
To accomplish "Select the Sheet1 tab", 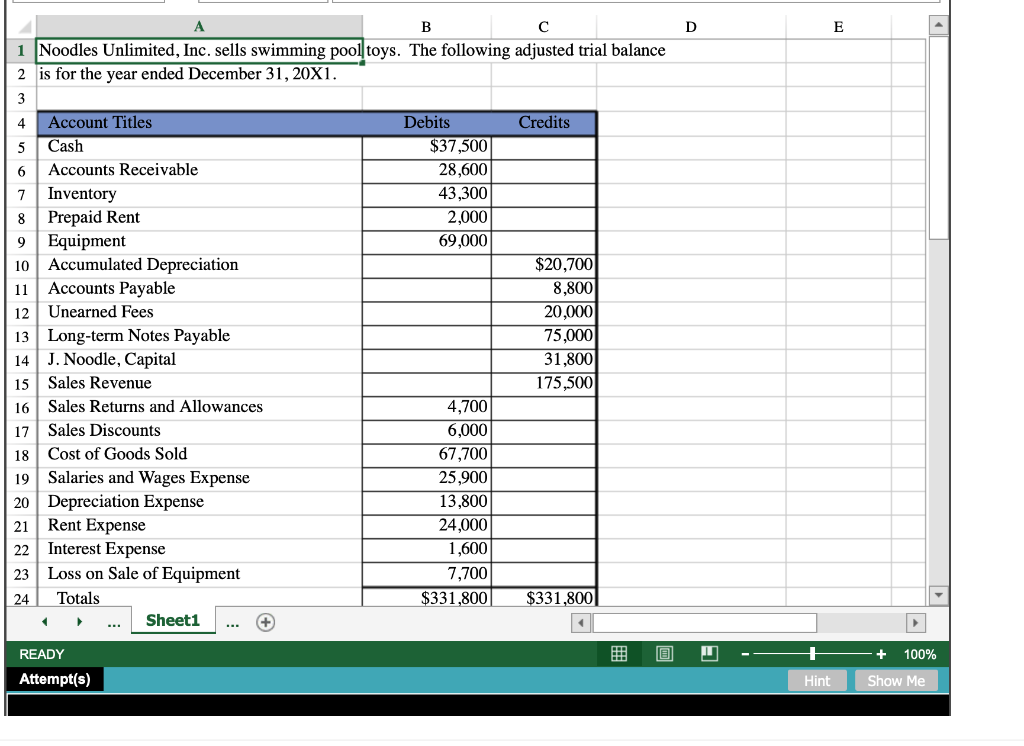I will [x=172, y=620].
